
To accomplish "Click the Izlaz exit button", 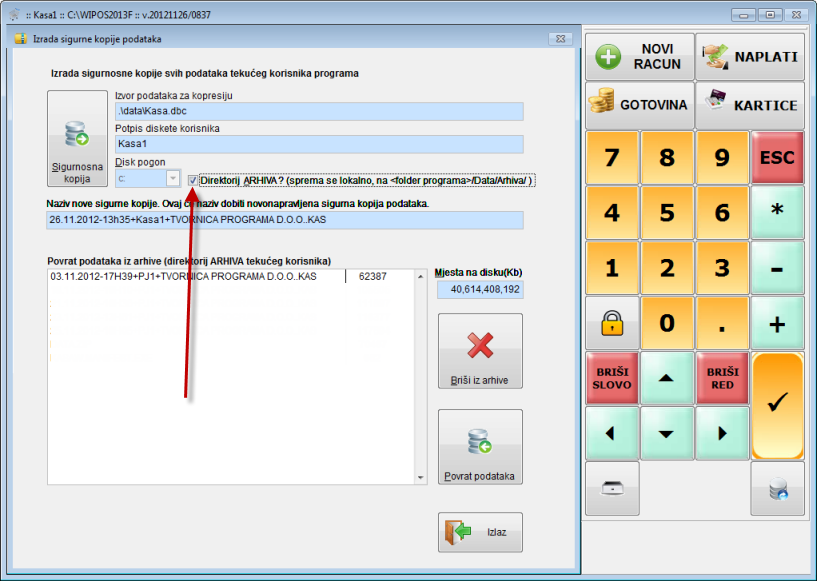I will click(480, 532).
